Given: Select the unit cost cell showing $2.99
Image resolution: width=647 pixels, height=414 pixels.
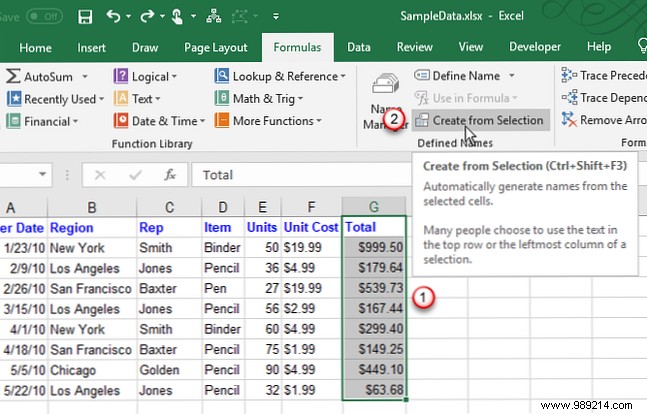Looking at the screenshot, I should coord(312,308).
